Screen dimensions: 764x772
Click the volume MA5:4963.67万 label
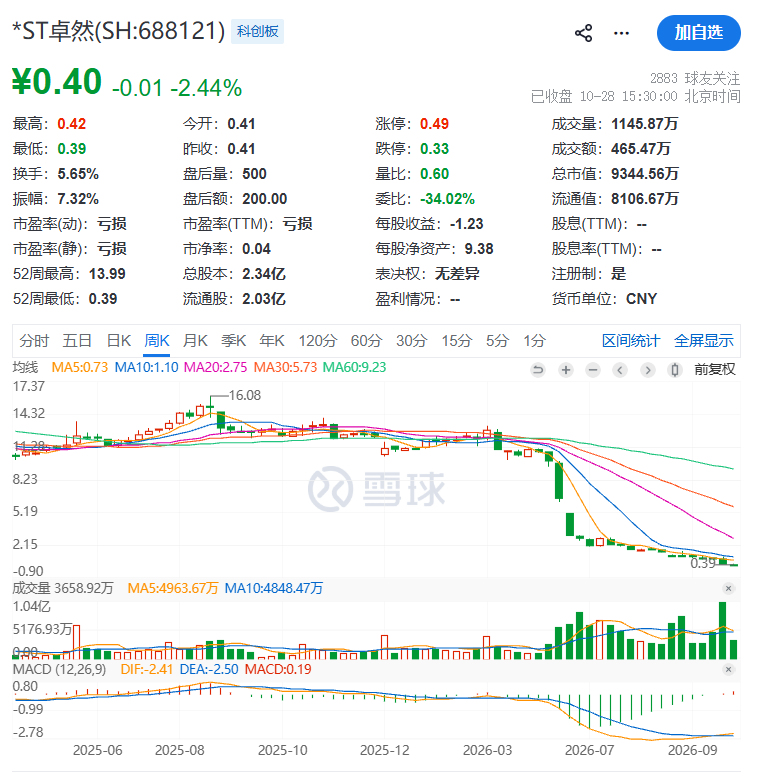173,588
